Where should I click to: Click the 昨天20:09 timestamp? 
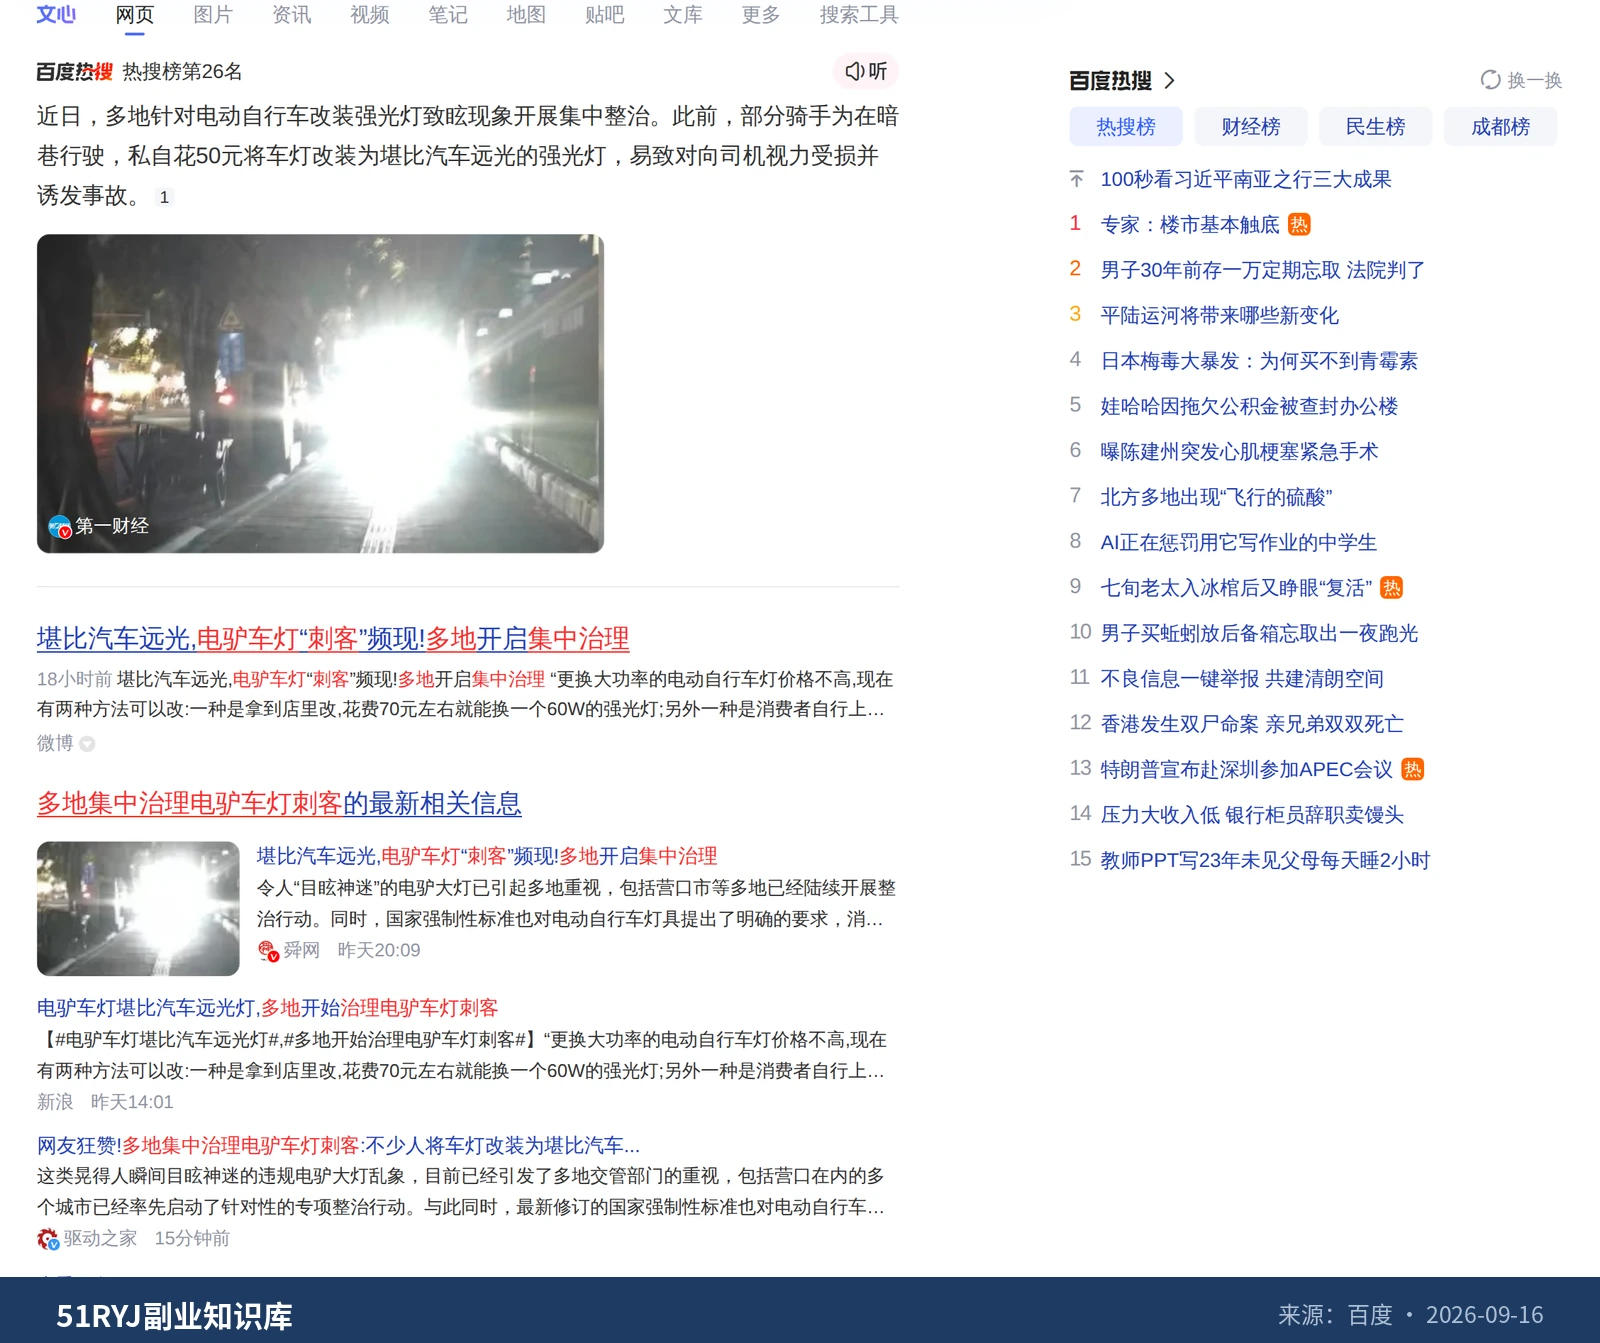pyautogui.click(x=379, y=950)
